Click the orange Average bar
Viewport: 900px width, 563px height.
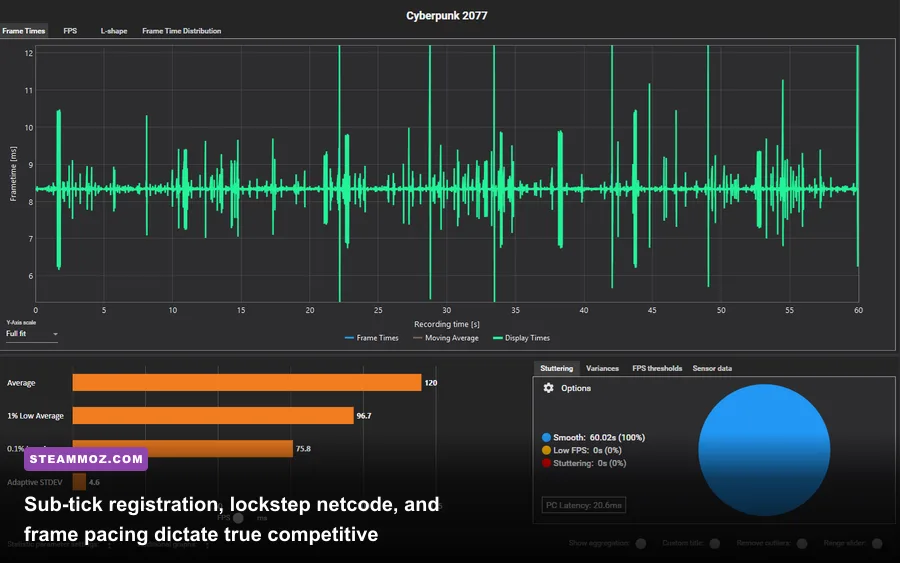click(247, 383)
